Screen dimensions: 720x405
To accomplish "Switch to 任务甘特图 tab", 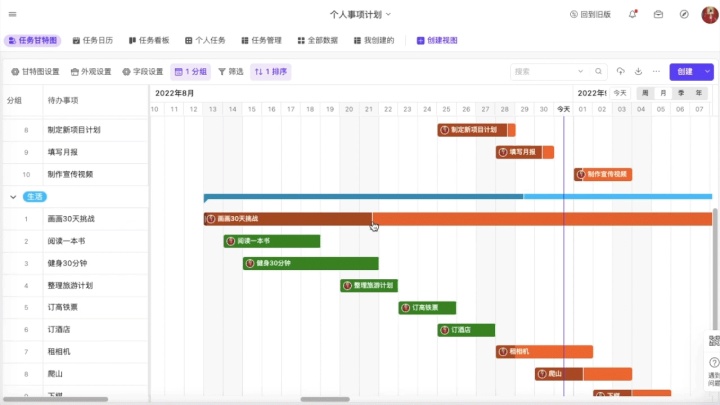I will tap(33, 40).
